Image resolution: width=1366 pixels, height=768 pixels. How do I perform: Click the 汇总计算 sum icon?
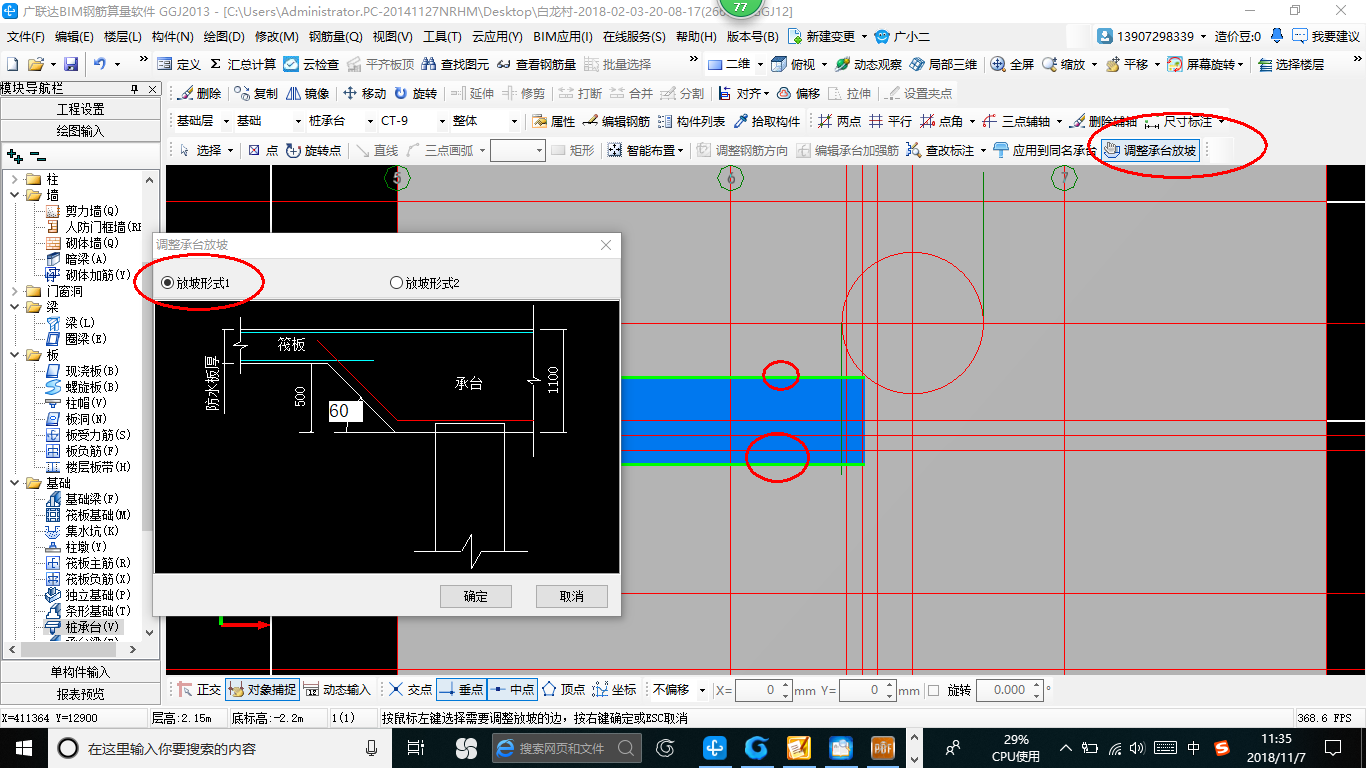click(x=215, y=64)
